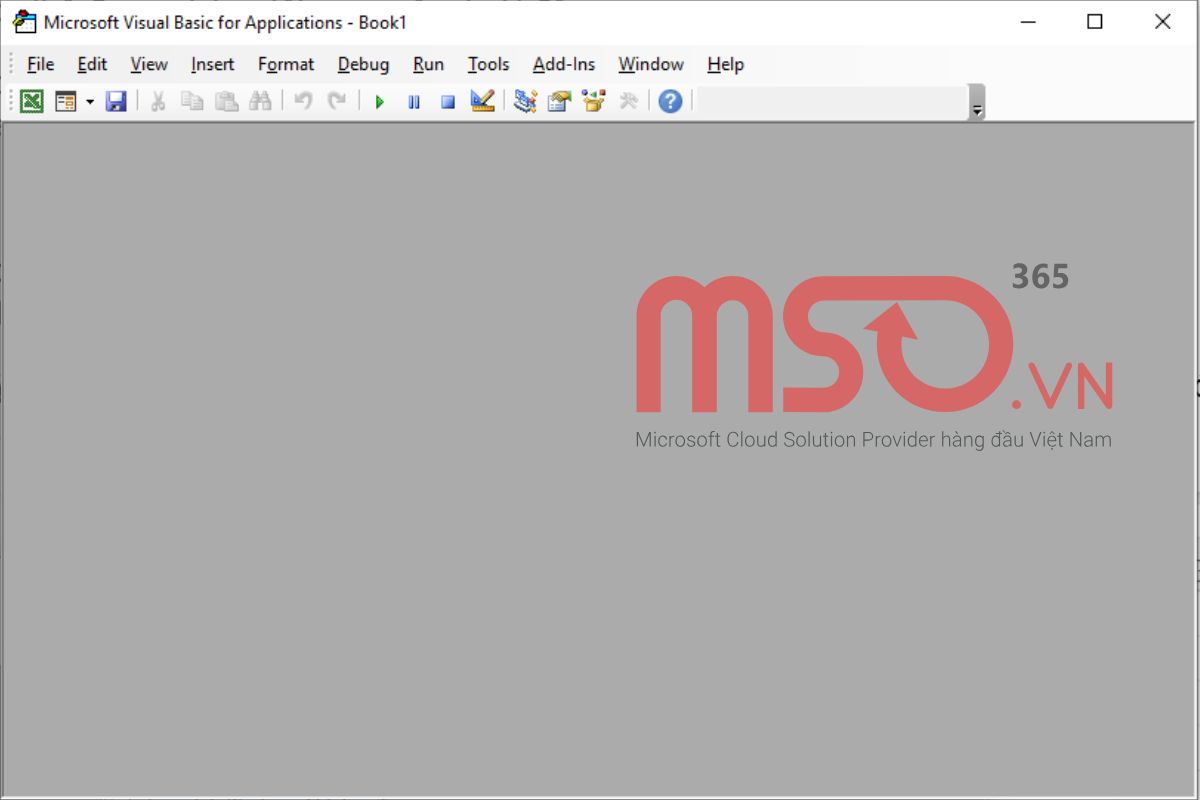Click the Break pause icon

click(414, 101)
